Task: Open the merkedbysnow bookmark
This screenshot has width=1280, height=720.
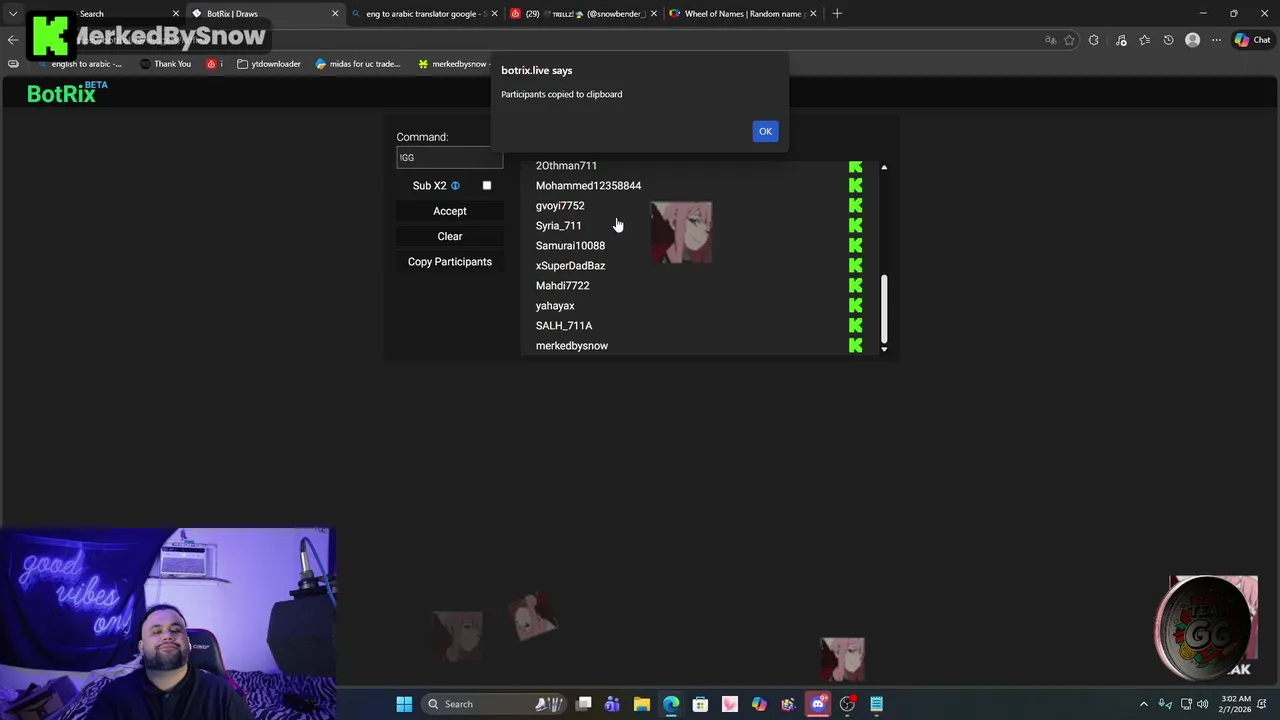Action: pos(454,64)
